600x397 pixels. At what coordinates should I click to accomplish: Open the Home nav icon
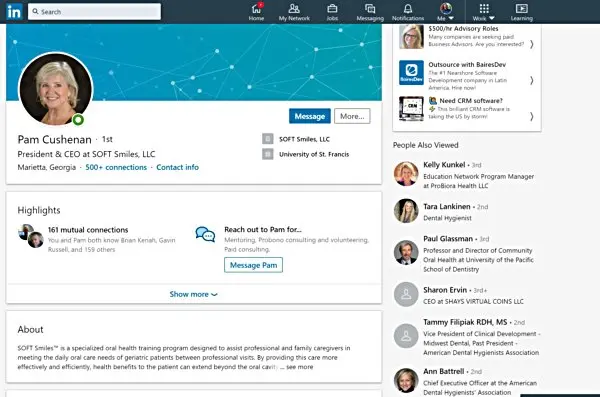(x=256, y=12)
